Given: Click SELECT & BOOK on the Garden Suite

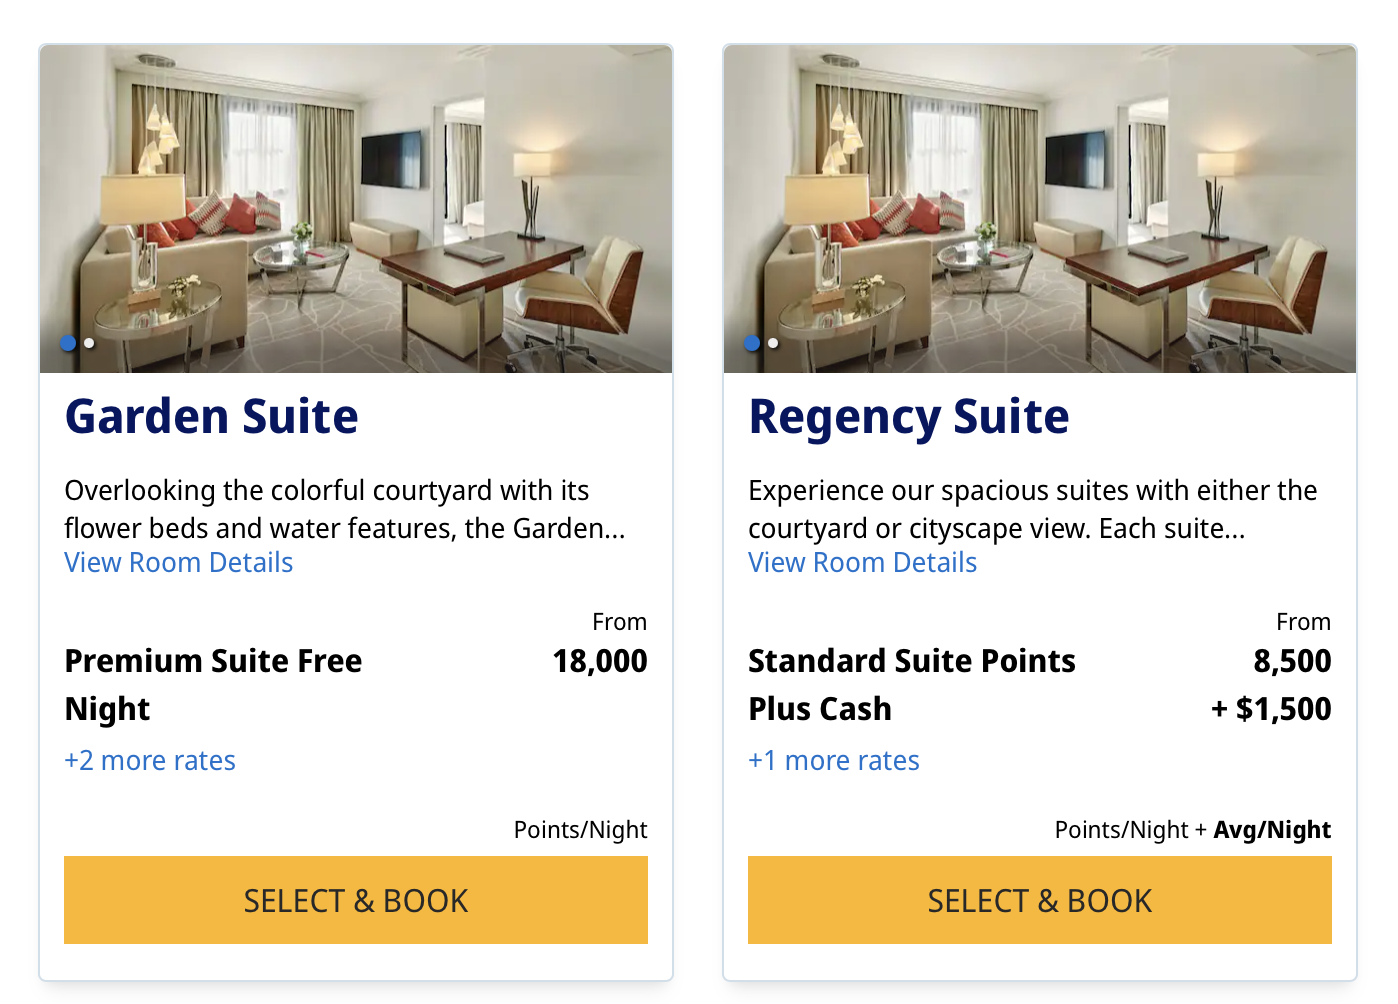Looking at the screenshot, I should 355,900.
